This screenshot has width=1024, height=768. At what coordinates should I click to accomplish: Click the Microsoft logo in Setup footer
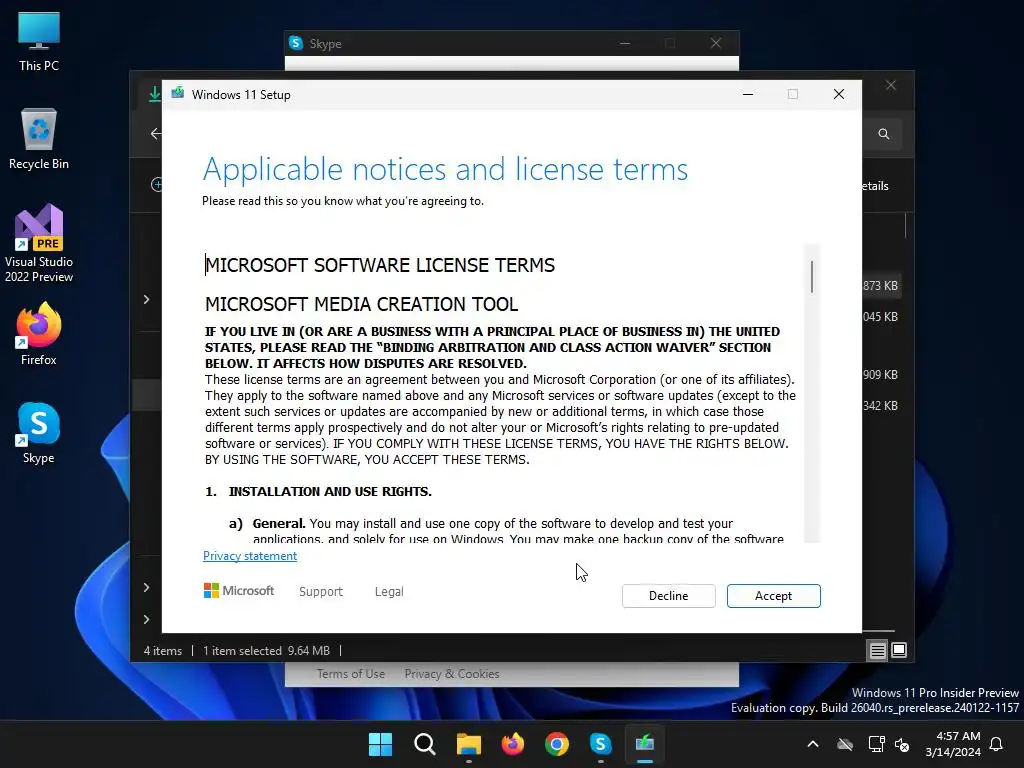coord(239,590)
